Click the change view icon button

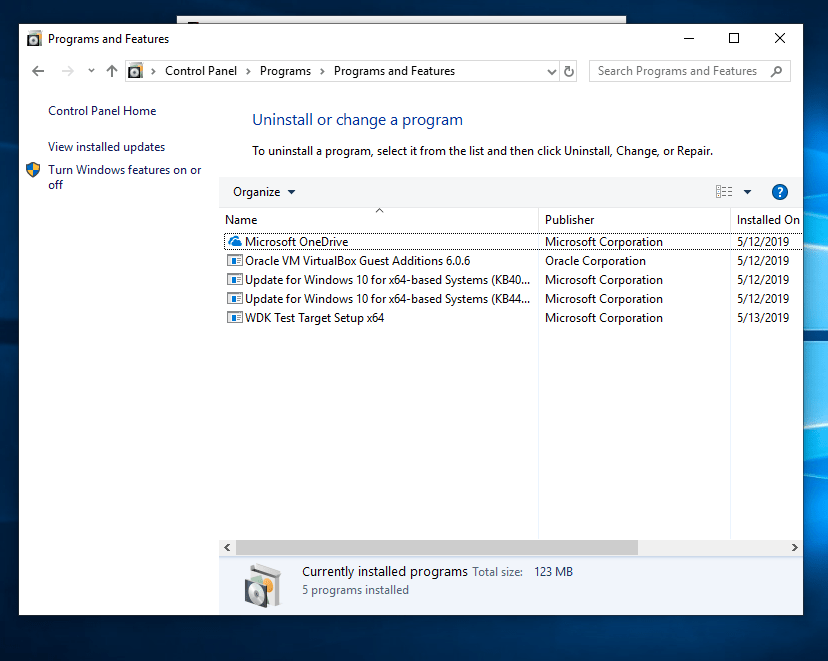click(x=724, y=192)
